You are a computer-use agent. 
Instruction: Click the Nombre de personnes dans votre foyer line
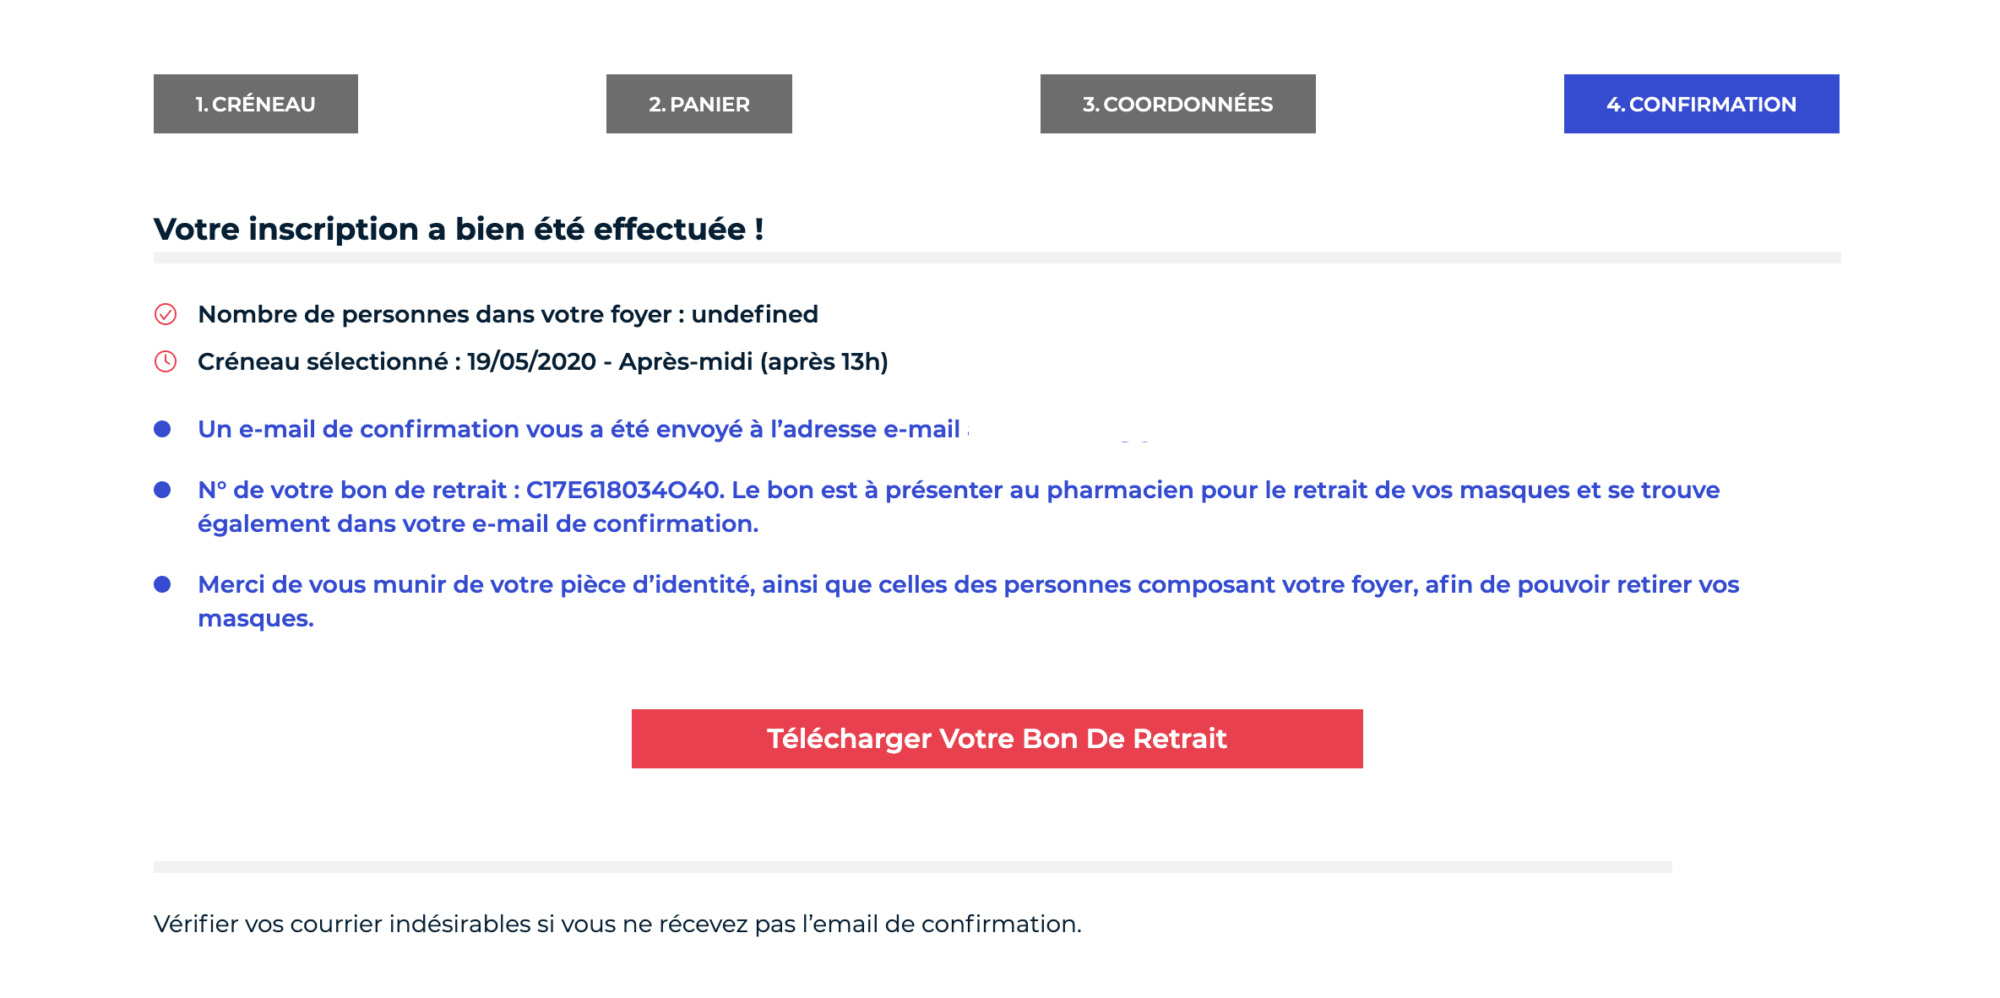point(508,315)
